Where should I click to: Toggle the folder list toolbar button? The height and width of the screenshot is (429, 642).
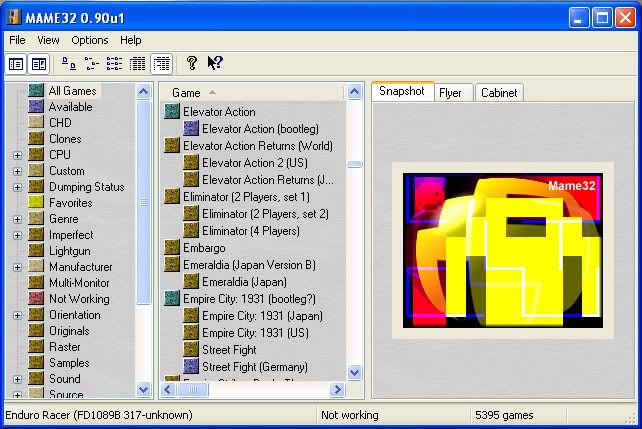click(16, 64)
